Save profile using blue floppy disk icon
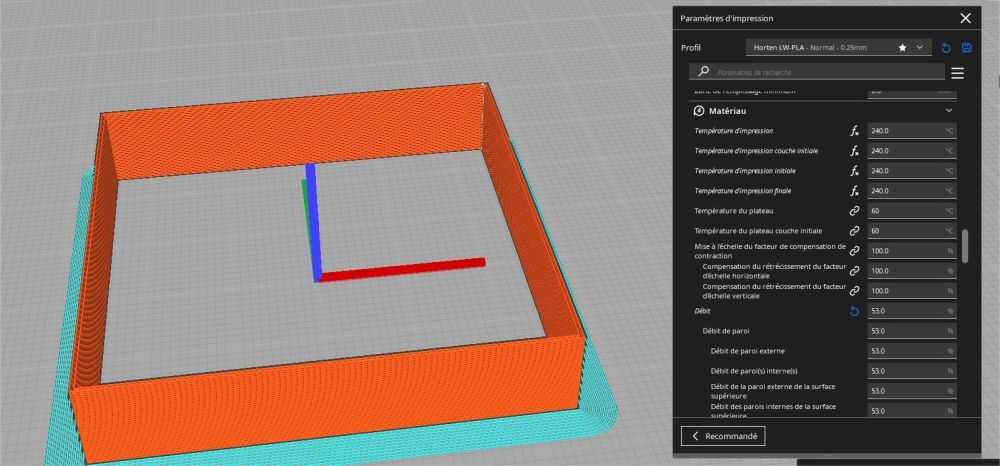 [967, 48]
